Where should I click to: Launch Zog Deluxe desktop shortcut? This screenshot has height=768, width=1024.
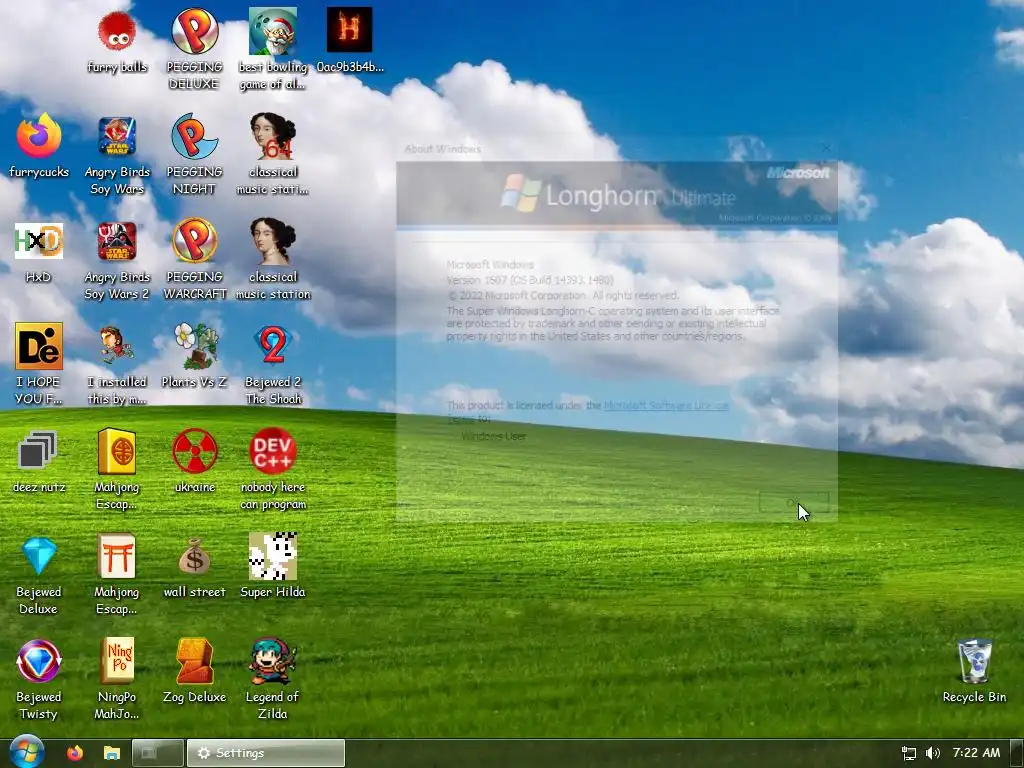click(x=195, y=671)
